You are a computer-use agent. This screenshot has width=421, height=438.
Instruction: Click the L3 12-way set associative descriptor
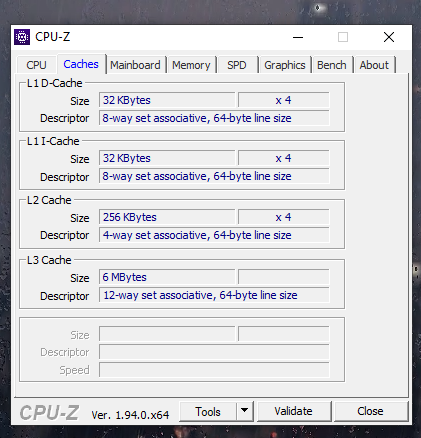point(214,295)
